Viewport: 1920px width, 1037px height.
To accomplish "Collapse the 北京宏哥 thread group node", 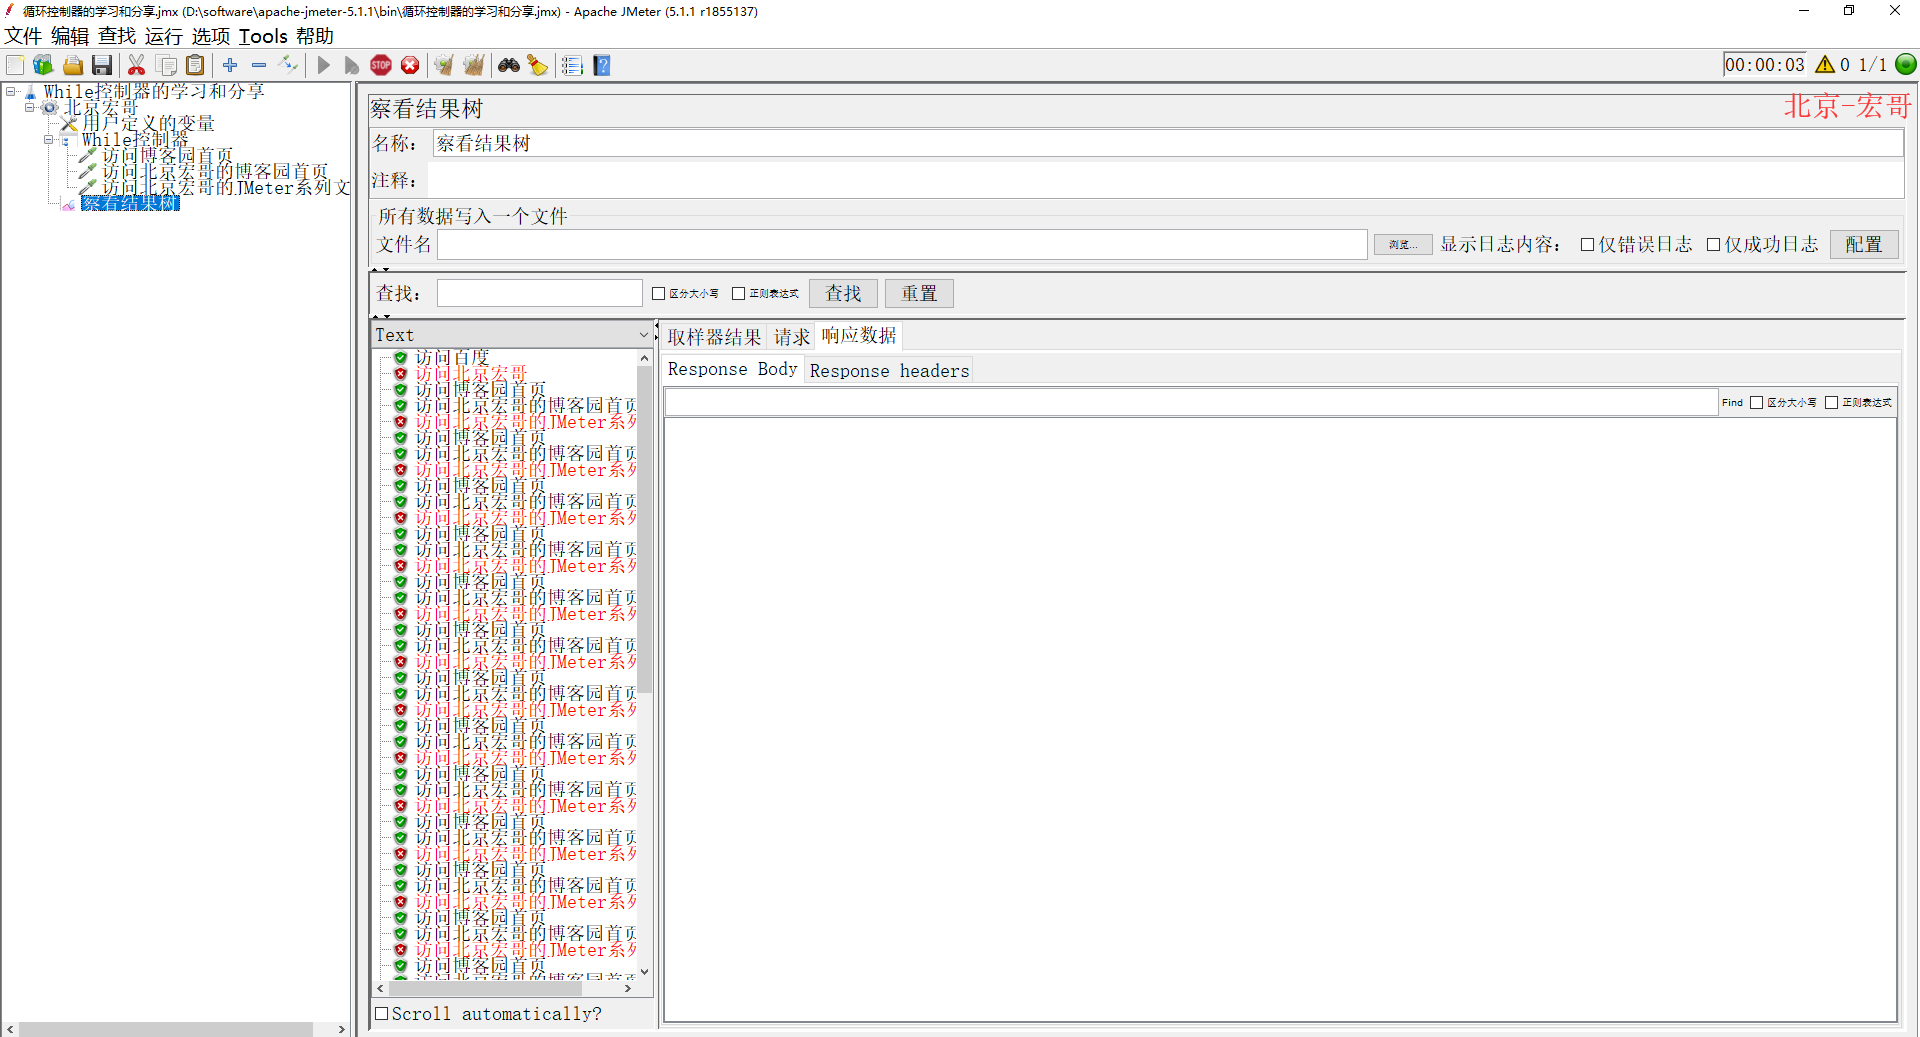I will [27, 107].
